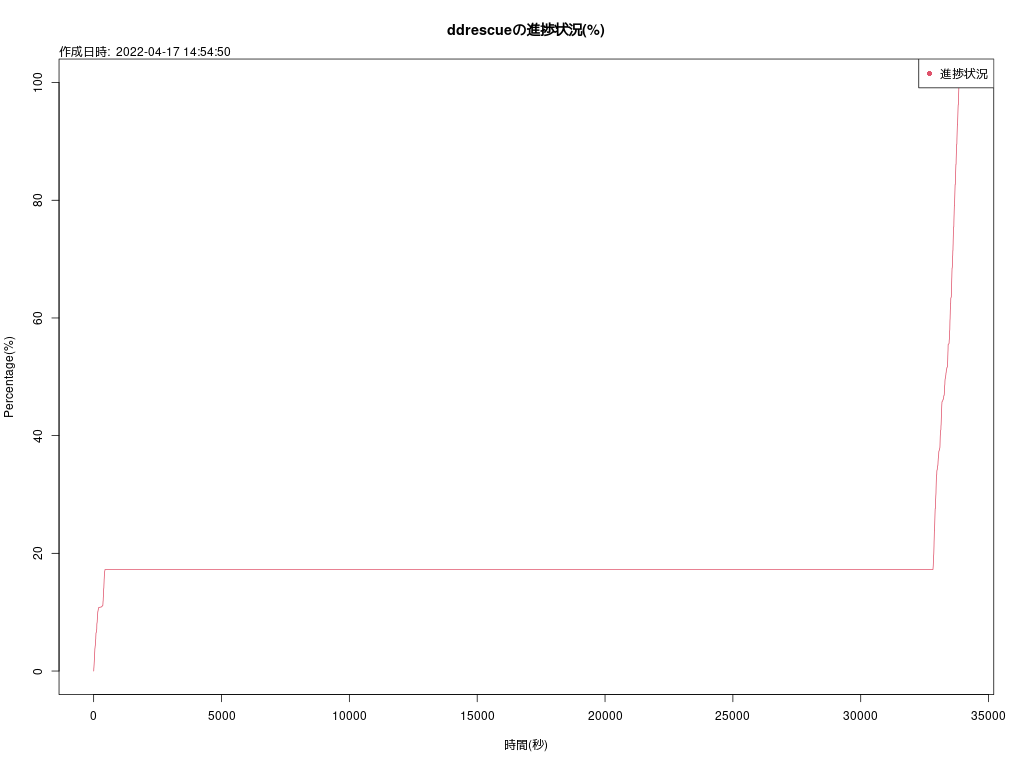Click the legend label '進捗状況'
The height and width of the screenshot is (768, 1024).
click(x=963, y=74)
